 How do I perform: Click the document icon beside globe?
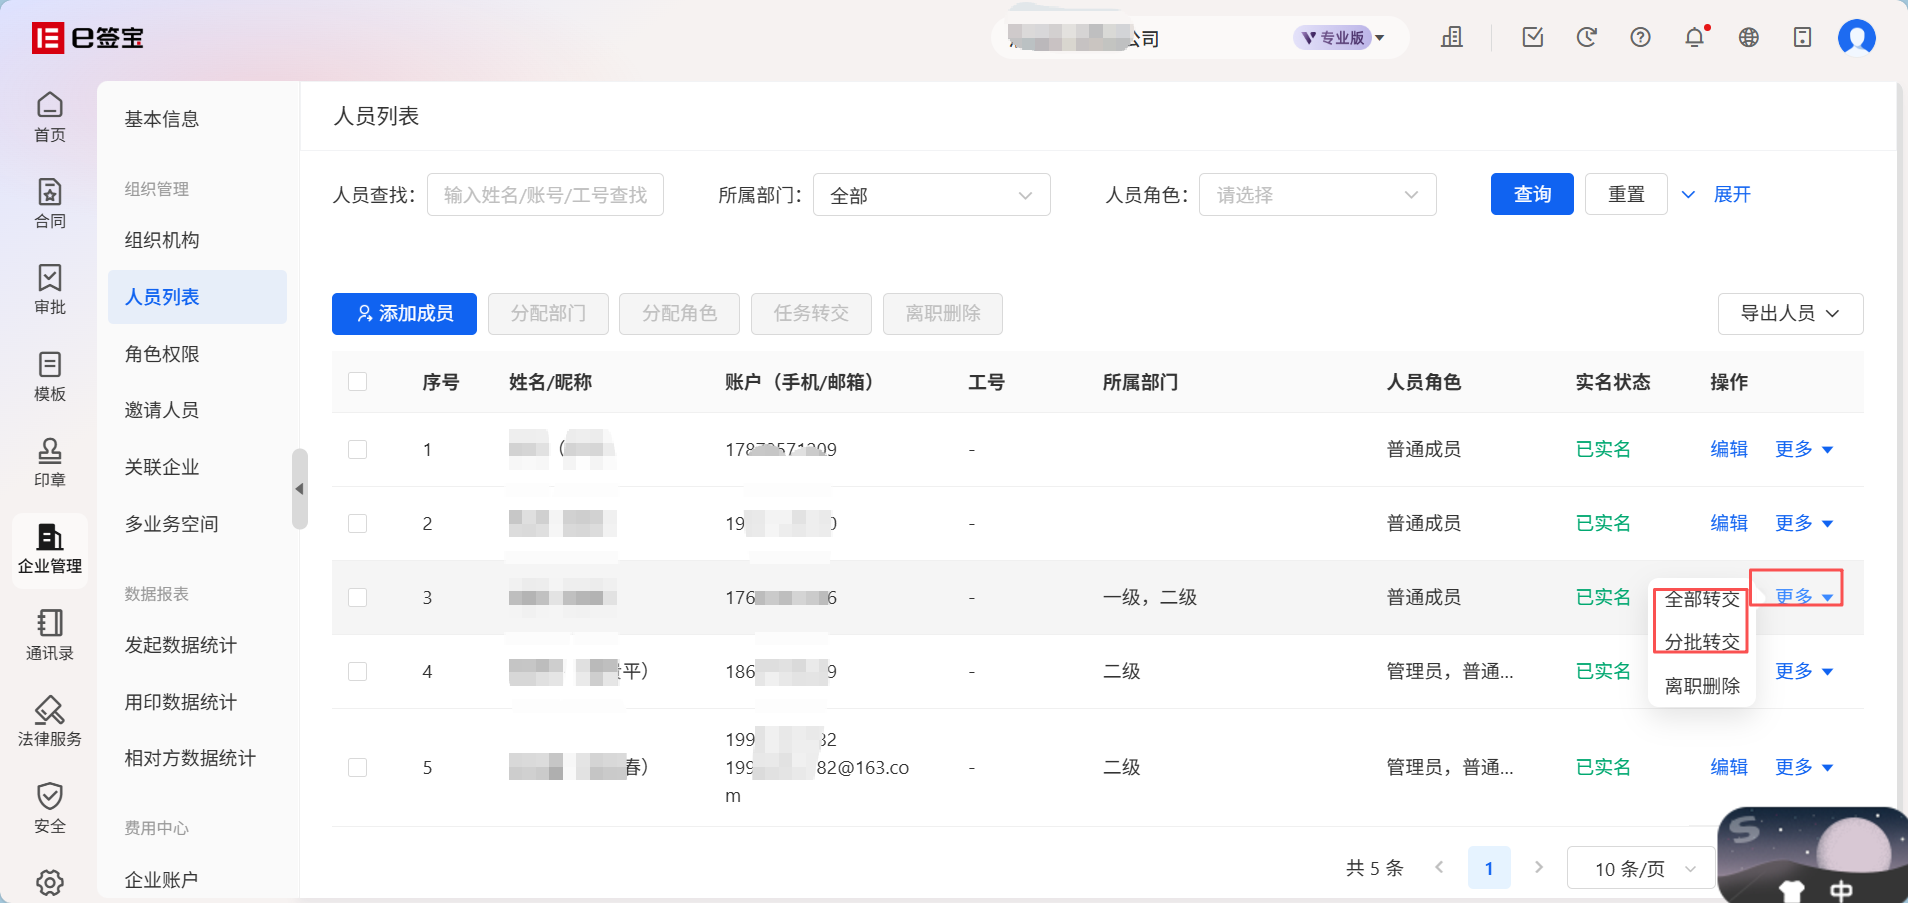(x=1803, y=38)
